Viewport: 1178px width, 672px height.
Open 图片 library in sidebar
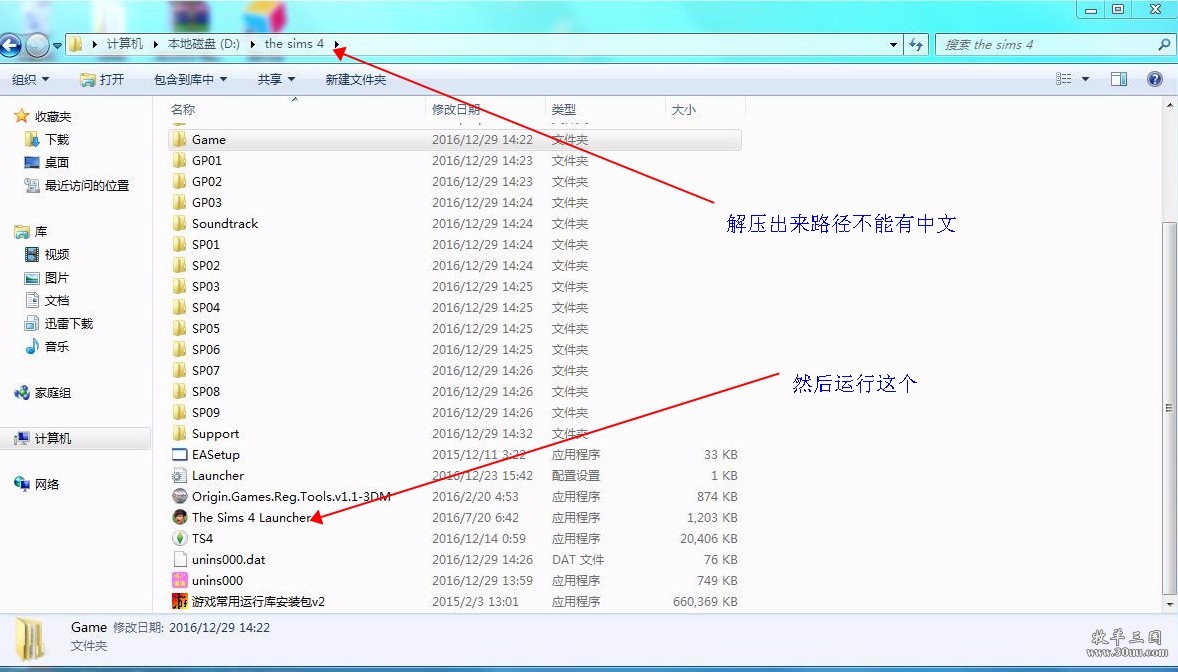tap(57, 278)
